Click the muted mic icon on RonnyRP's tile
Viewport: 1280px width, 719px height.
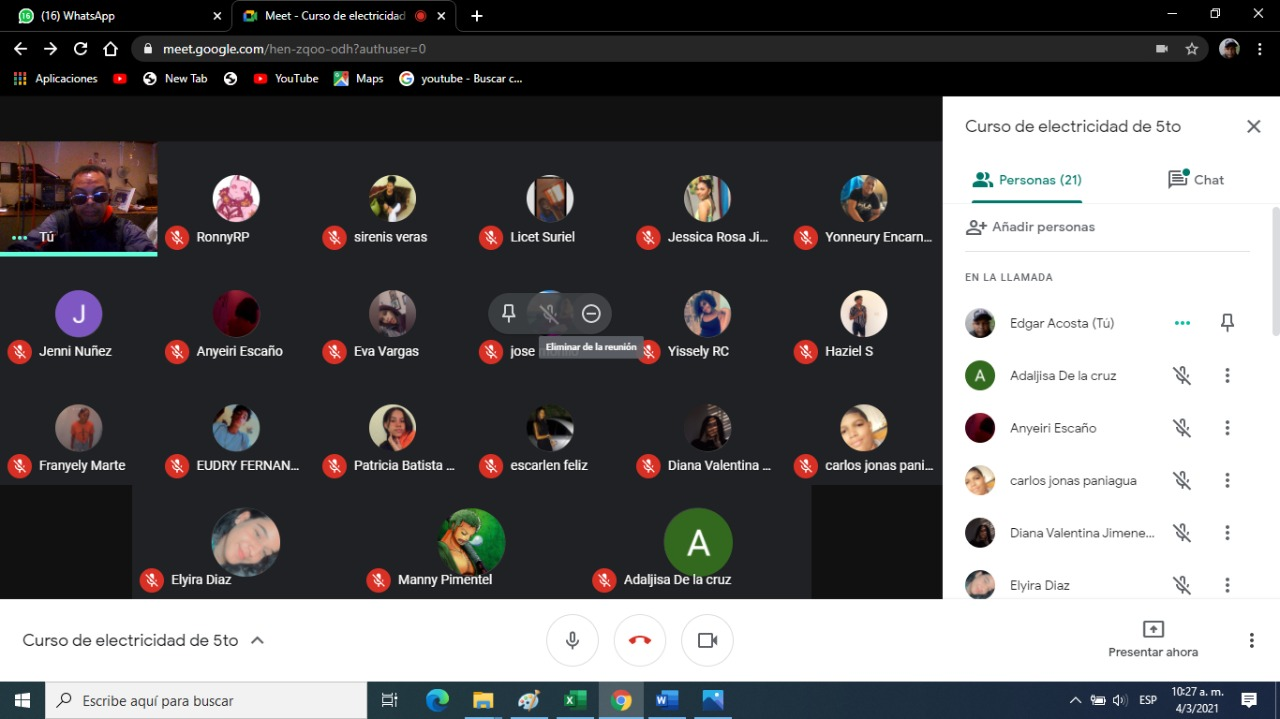[177, 237]
